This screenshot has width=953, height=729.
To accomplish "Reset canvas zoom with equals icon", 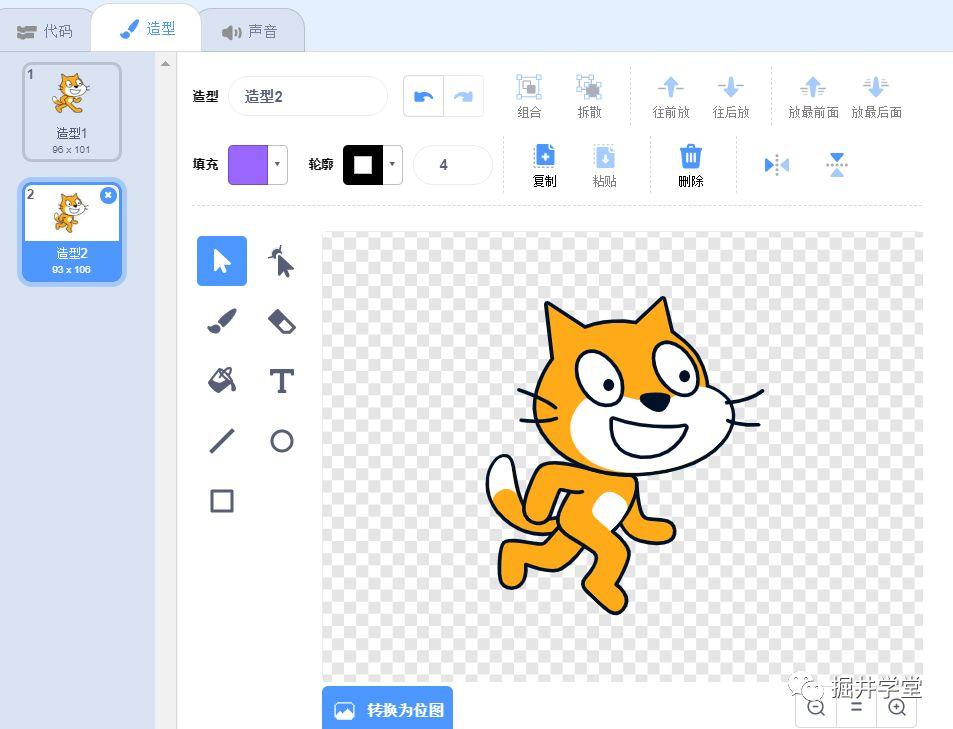I will (856, 708).
